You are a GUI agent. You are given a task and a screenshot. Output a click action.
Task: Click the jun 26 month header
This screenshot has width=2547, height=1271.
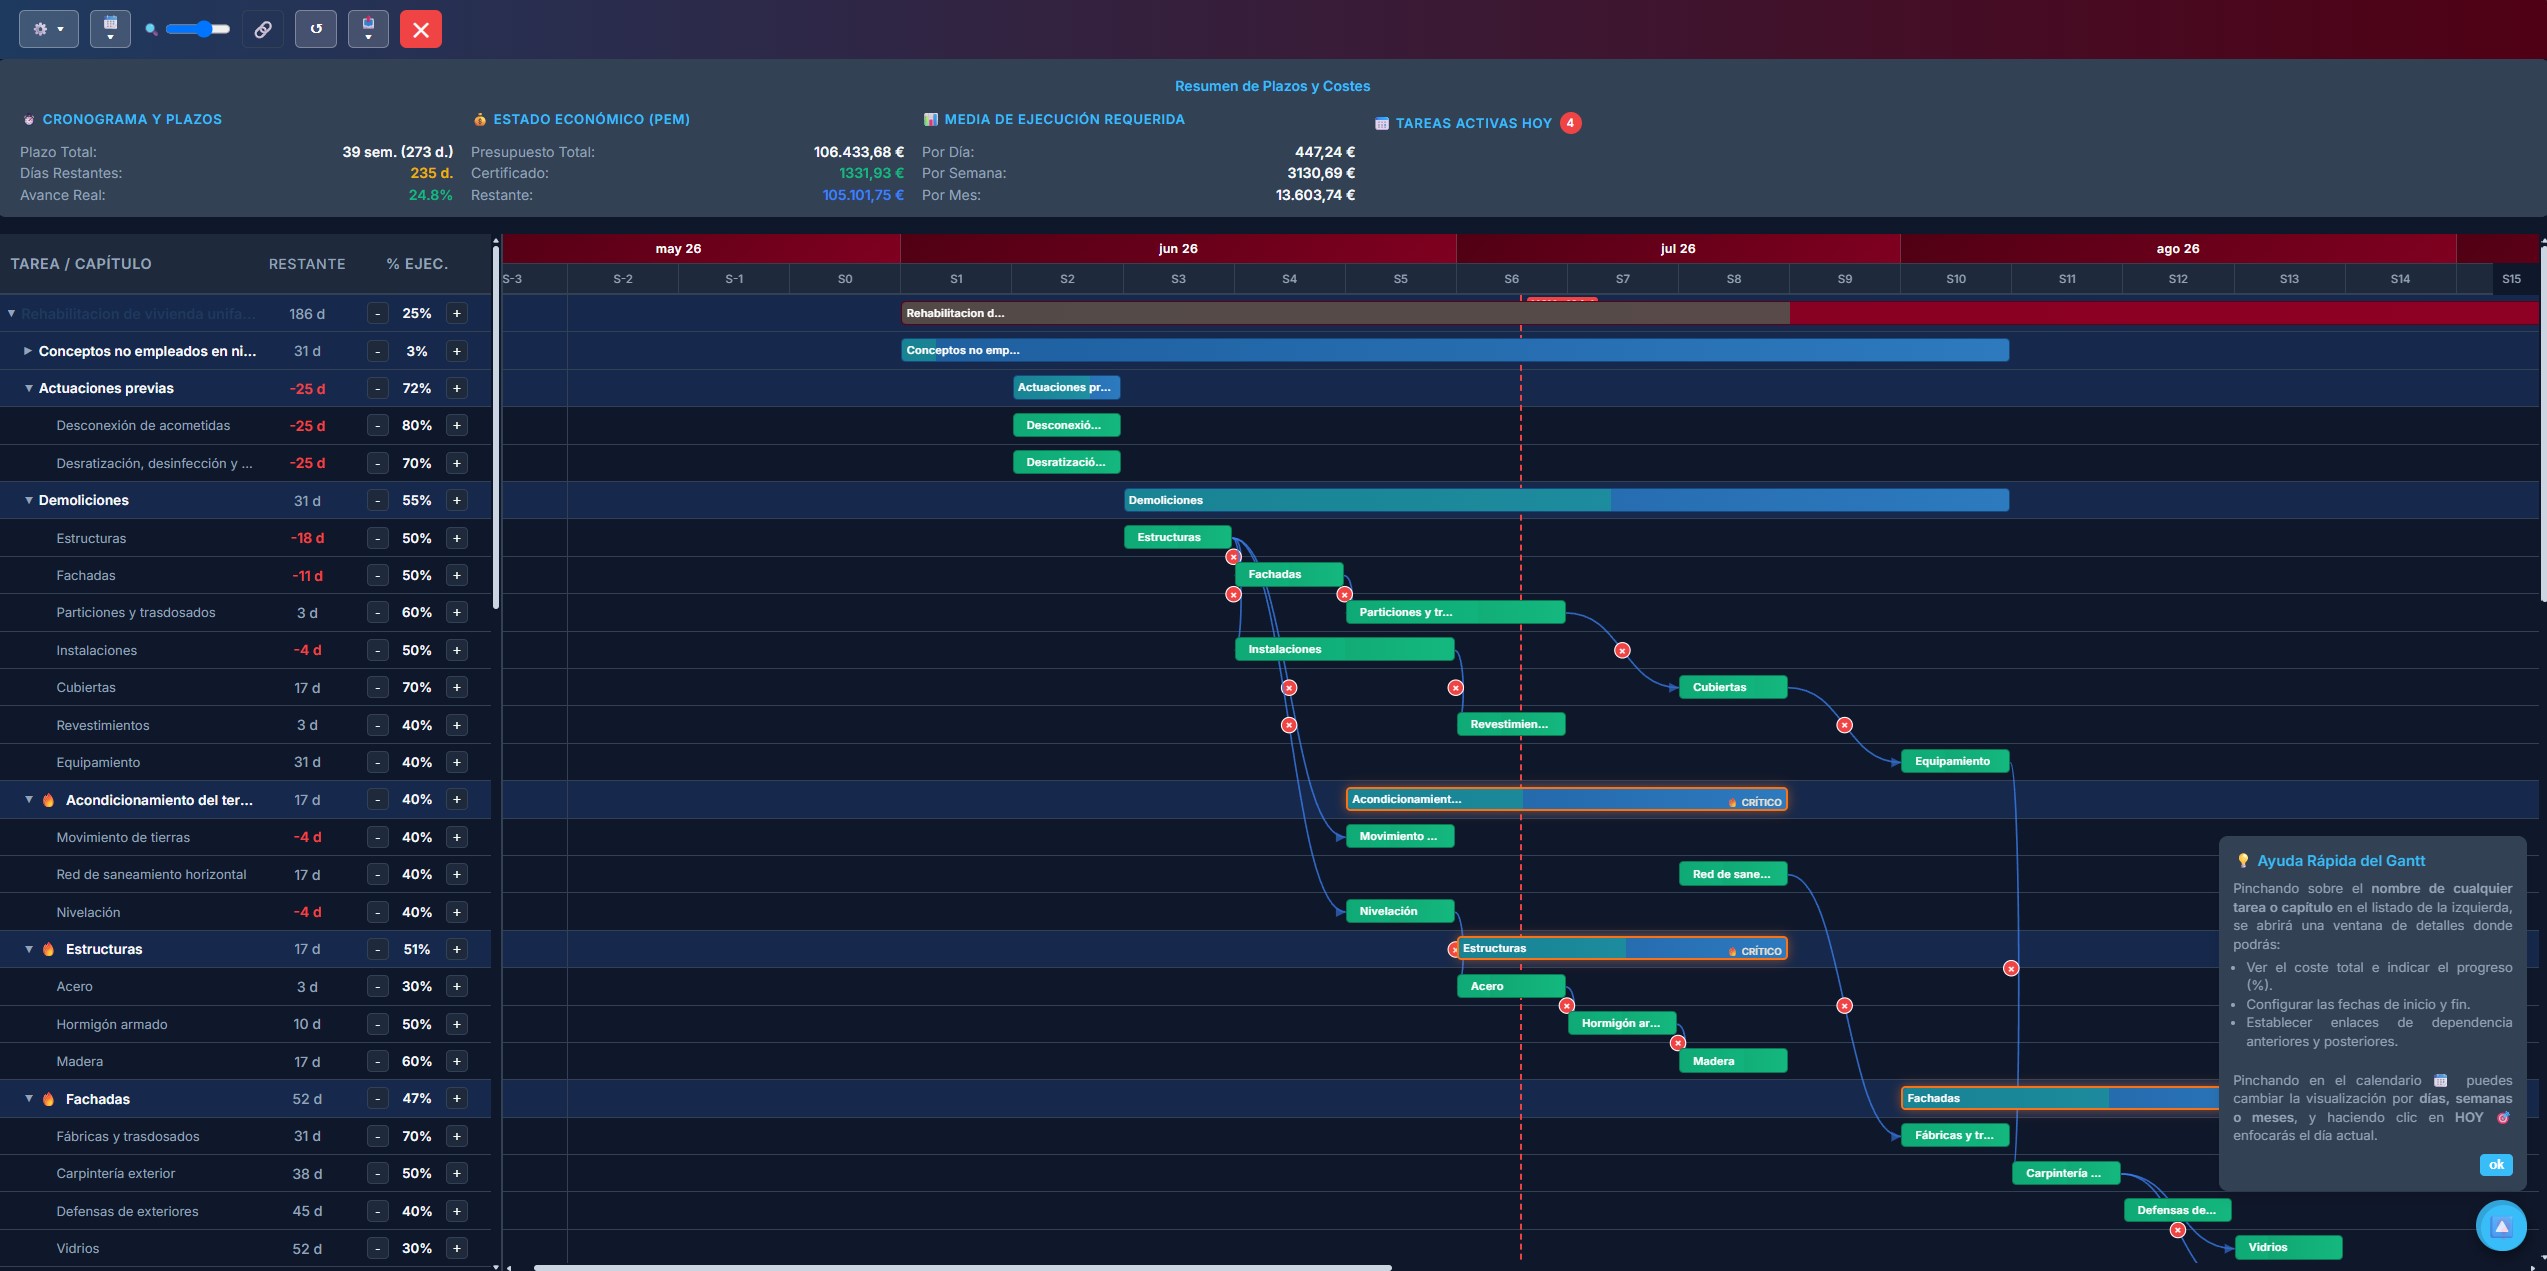[1178, 248]
